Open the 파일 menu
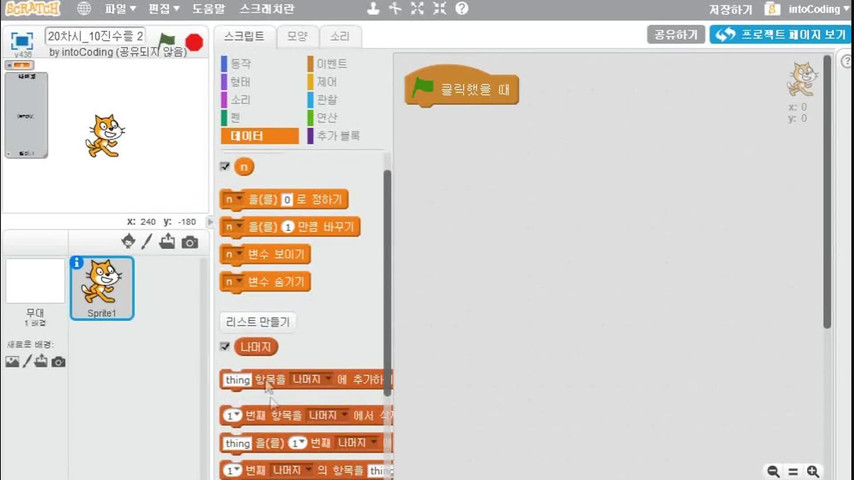Viewport: 854px width, 480px height. (120, 9)
